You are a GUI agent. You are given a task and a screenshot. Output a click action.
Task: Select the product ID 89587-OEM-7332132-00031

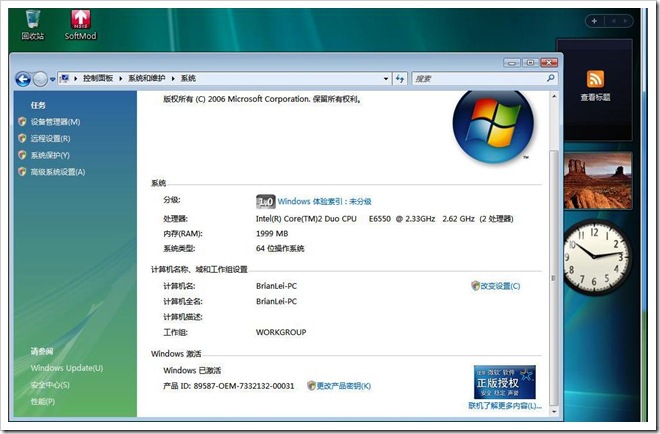pos(244,386)
